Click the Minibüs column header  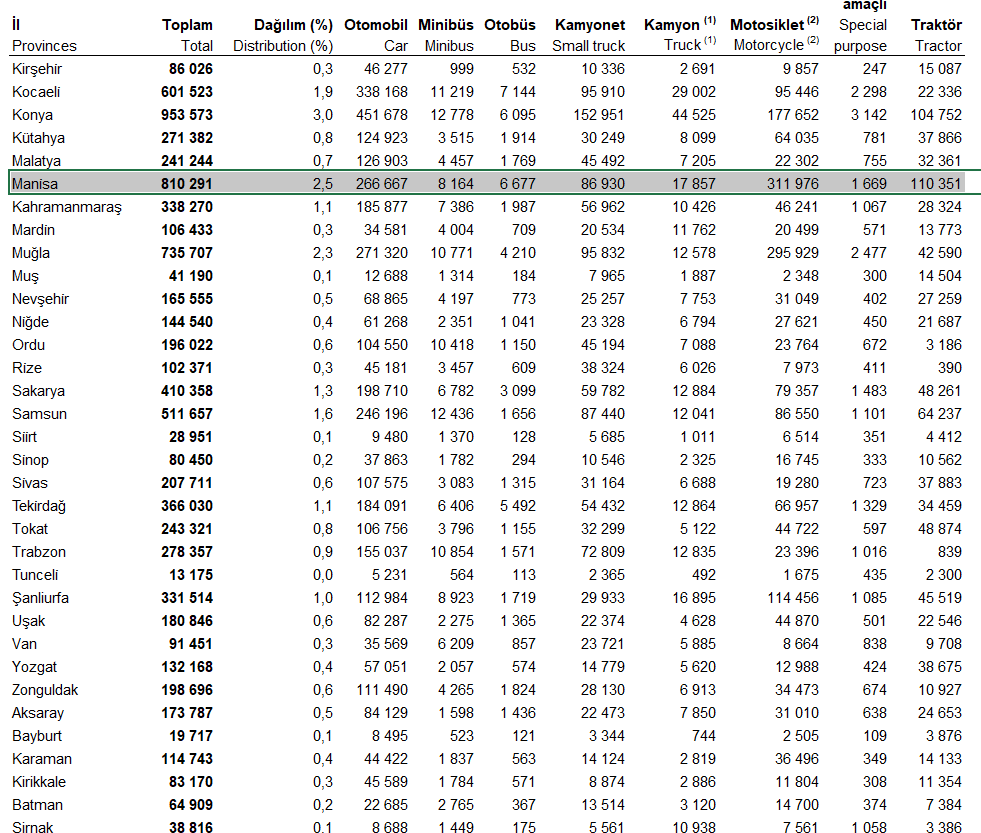[x=445, y=25]
